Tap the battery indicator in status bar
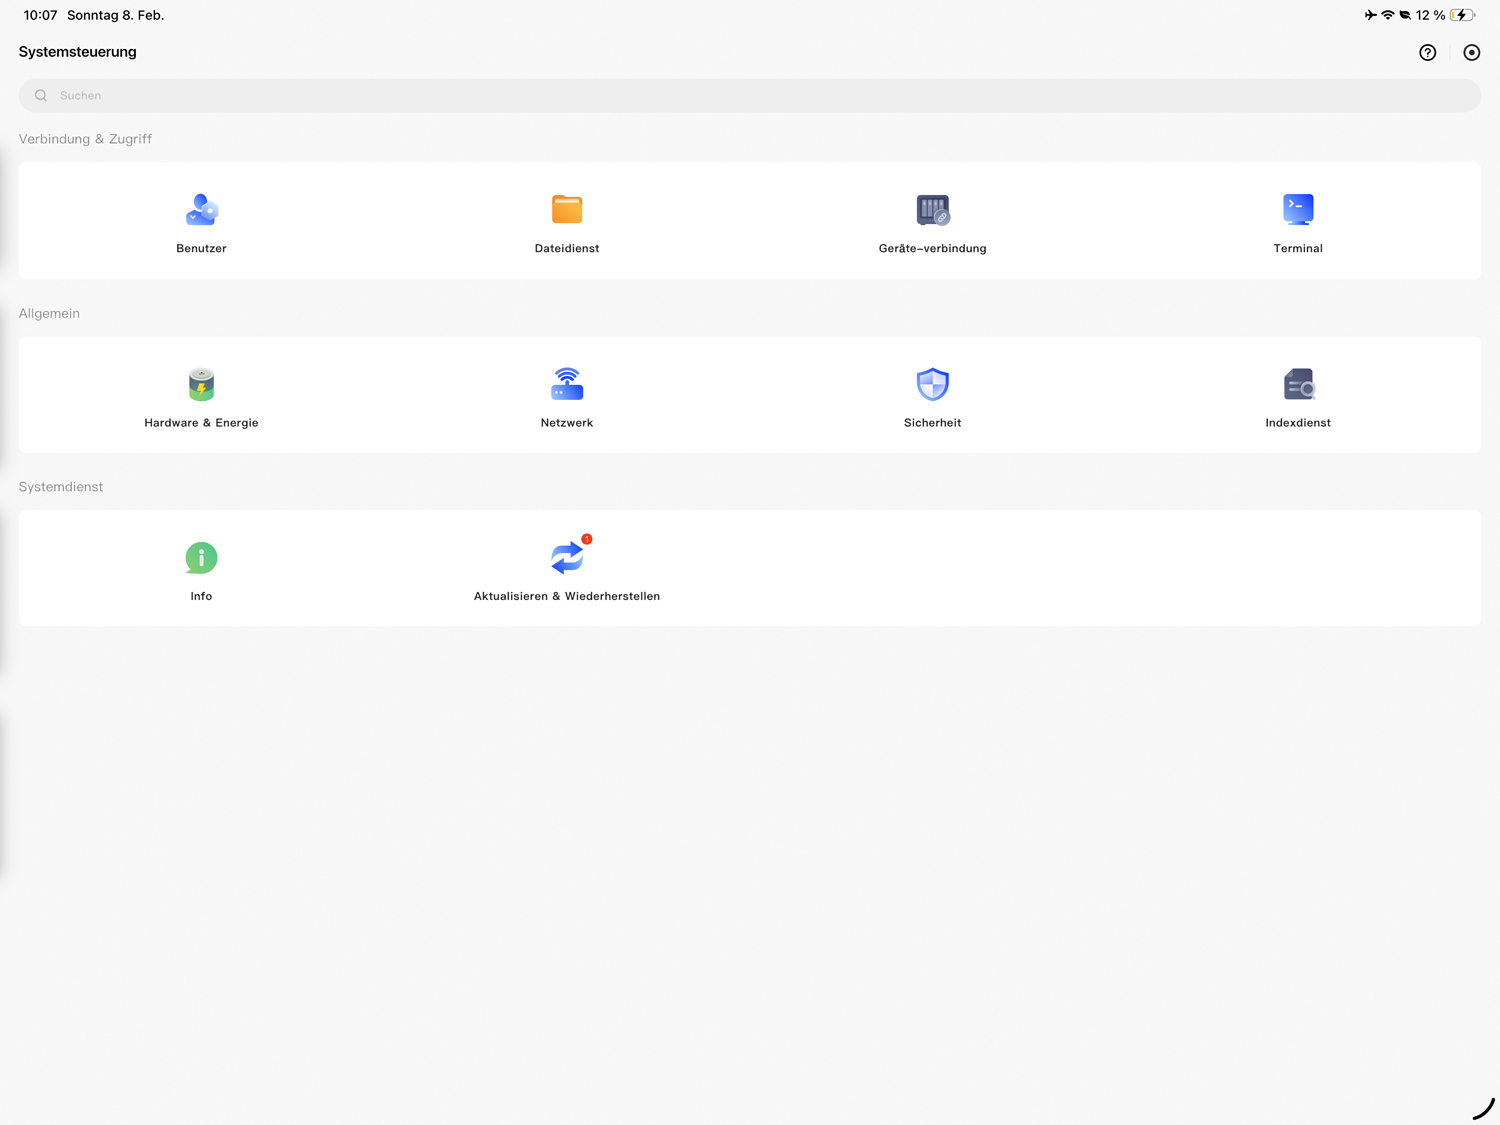 [1462, 15]
